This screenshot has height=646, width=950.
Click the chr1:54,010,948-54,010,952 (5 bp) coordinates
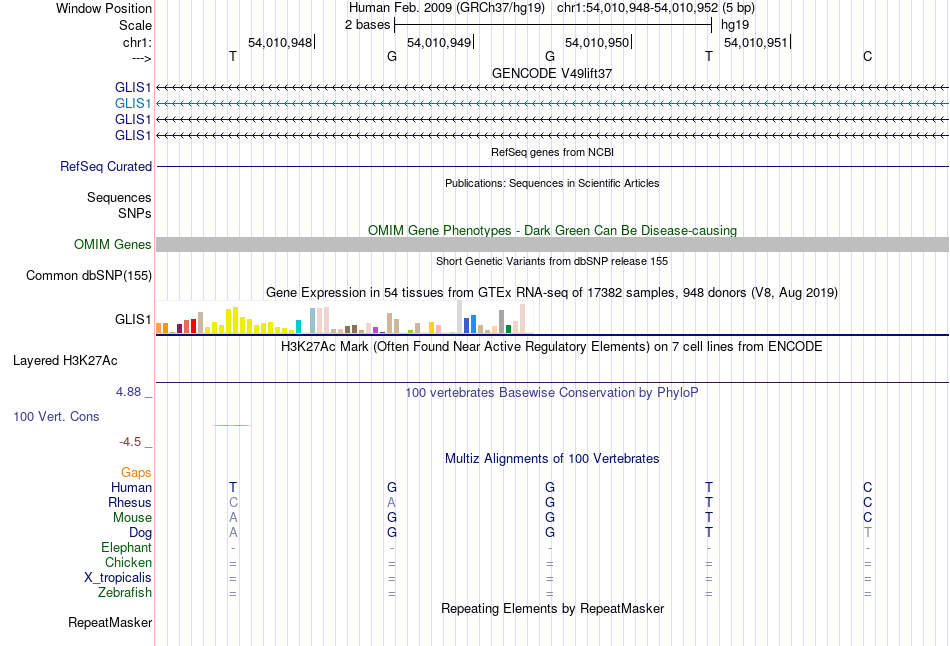(x=656, y=8)
